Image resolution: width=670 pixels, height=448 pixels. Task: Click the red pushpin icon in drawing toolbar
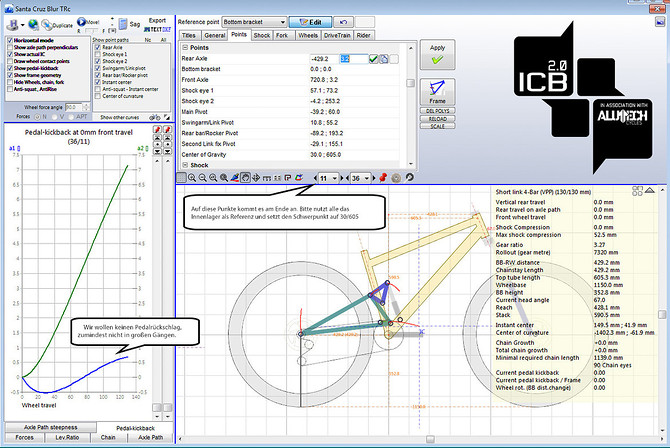(383, 177)
